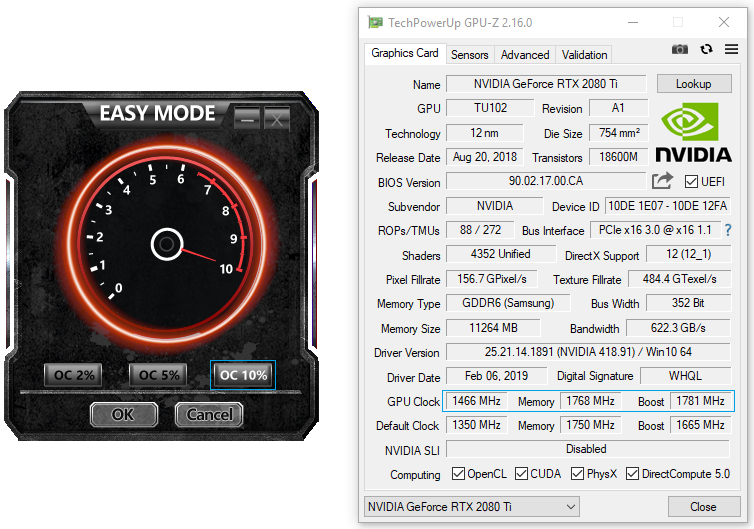
Task: Open the Advanced tab
Action: [x=525, y=55]
